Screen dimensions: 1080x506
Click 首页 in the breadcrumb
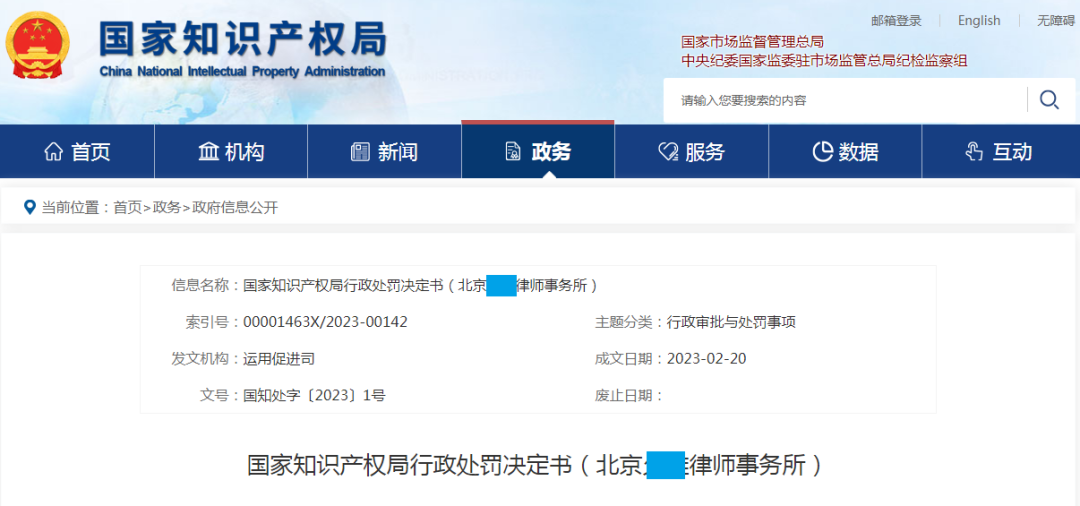127,207
